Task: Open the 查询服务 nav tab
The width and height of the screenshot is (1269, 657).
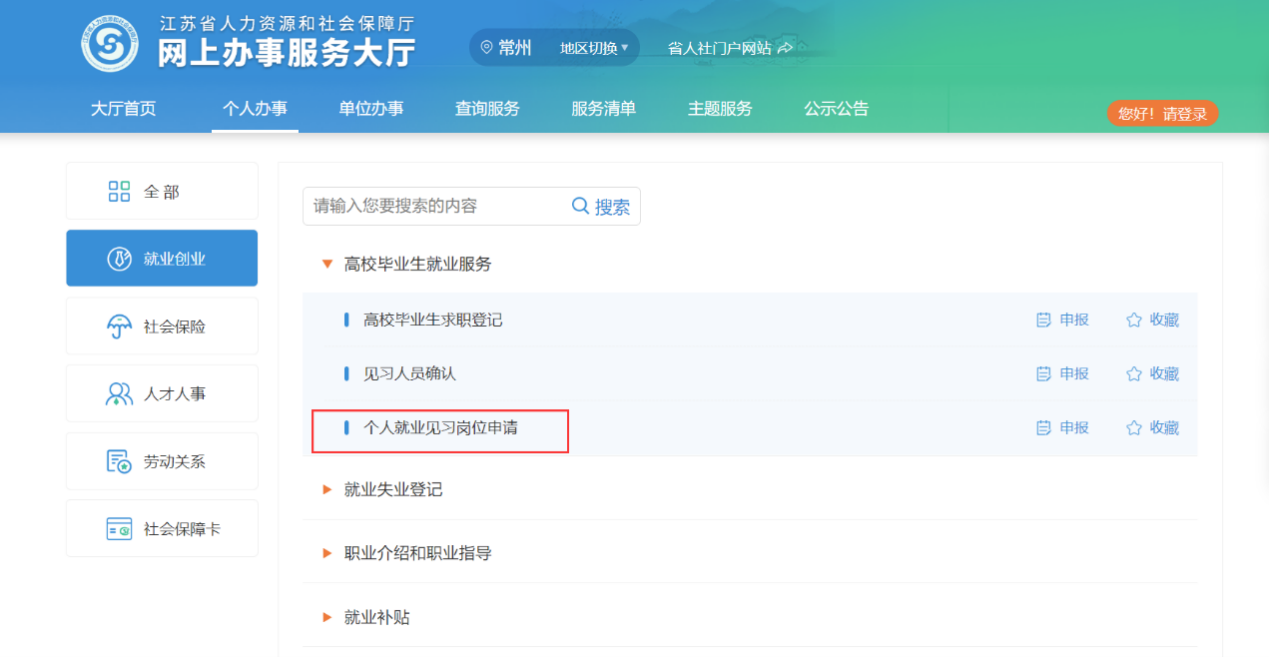Action: (x=487, y=109)
